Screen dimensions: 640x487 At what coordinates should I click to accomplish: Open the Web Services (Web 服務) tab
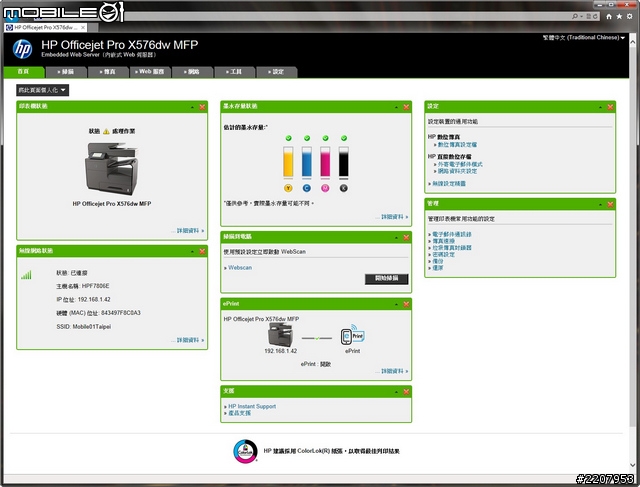point(150,72)
